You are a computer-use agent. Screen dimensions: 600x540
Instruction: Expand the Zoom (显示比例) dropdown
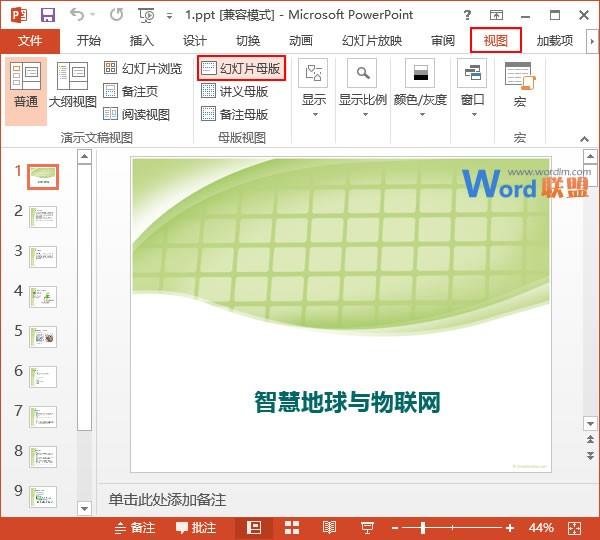click(362, 90)
